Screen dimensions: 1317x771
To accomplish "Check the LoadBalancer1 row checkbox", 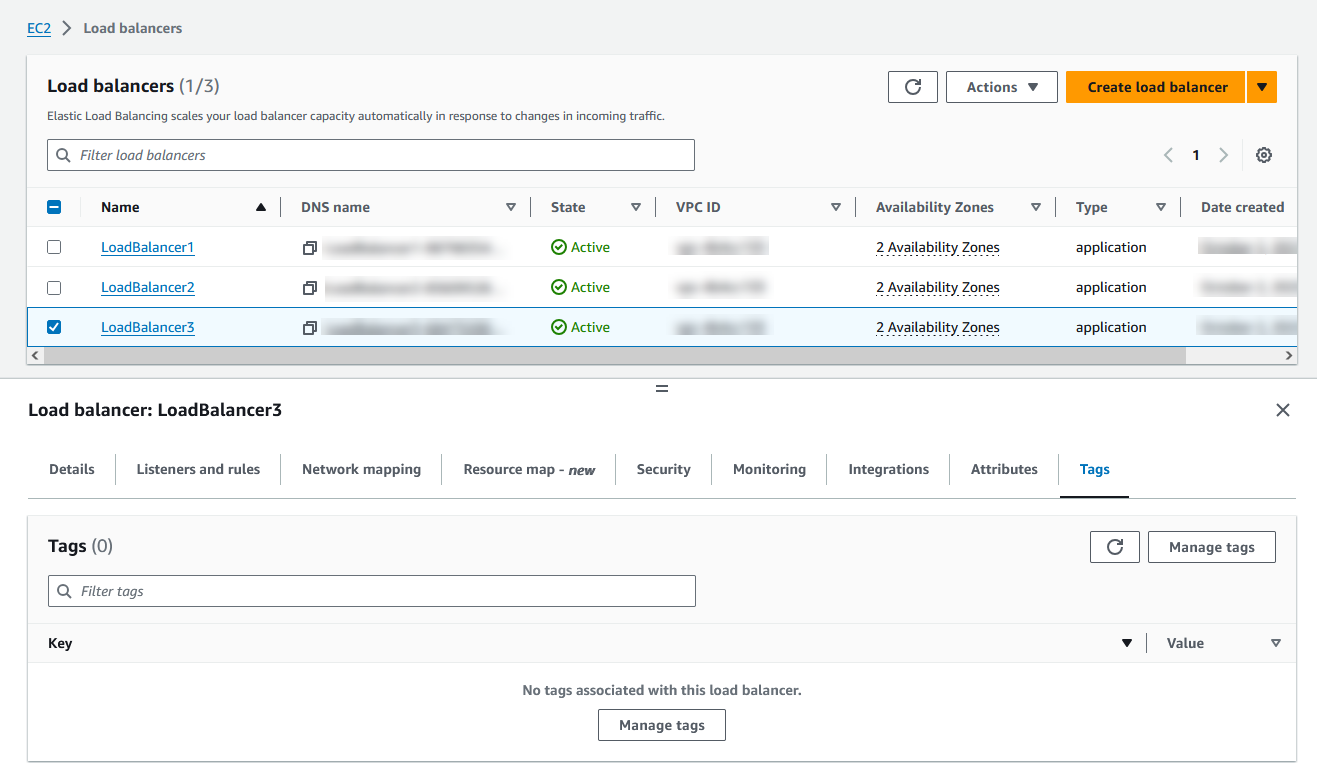I will [54, 247].
